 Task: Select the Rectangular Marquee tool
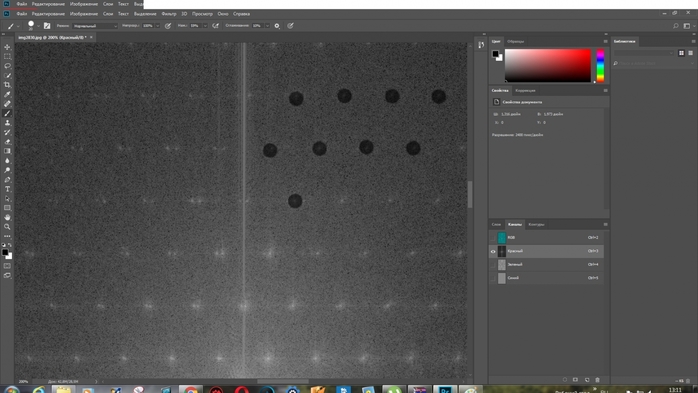[x=7, y=57]
